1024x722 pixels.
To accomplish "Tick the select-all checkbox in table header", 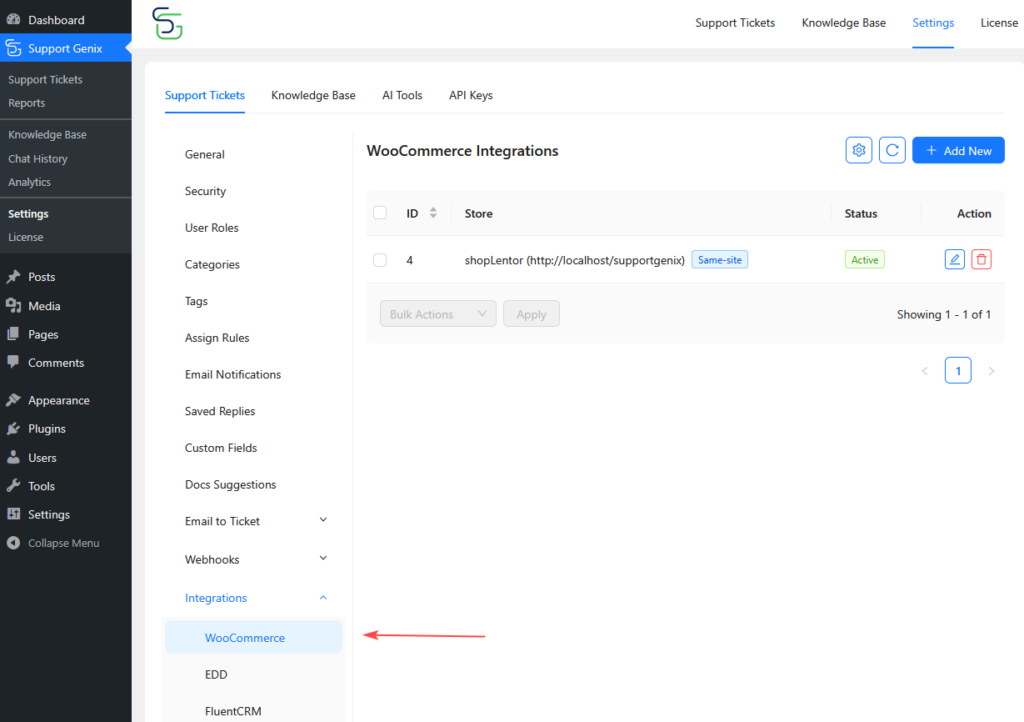I will pyautogui.click(x=380, y=213).
